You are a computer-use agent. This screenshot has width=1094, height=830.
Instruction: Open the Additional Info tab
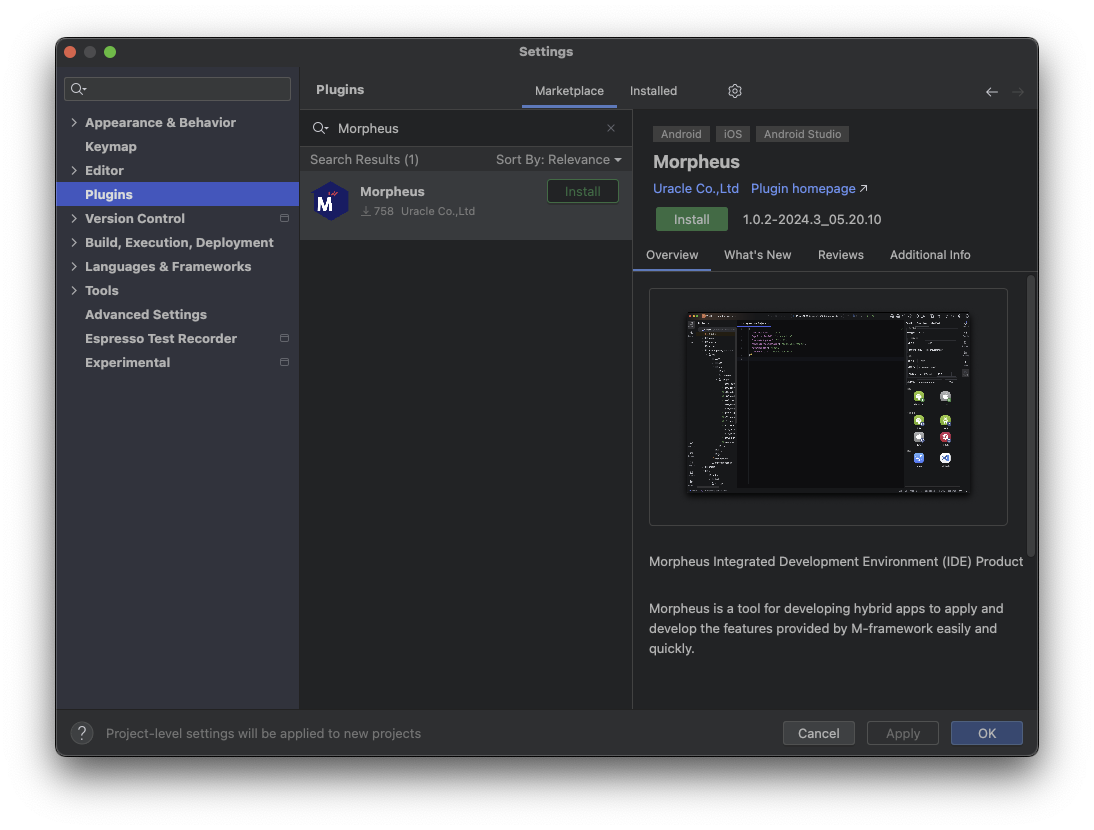coord(929,255)
